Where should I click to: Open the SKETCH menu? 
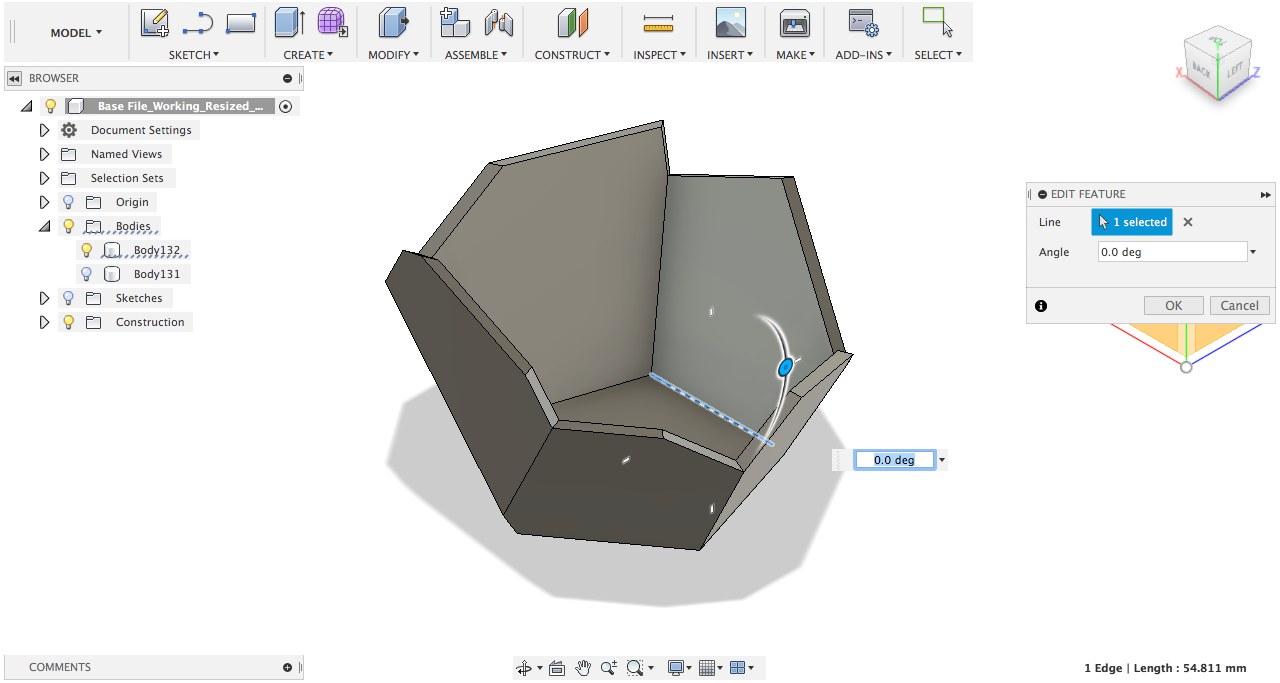(x=194, y=55)
